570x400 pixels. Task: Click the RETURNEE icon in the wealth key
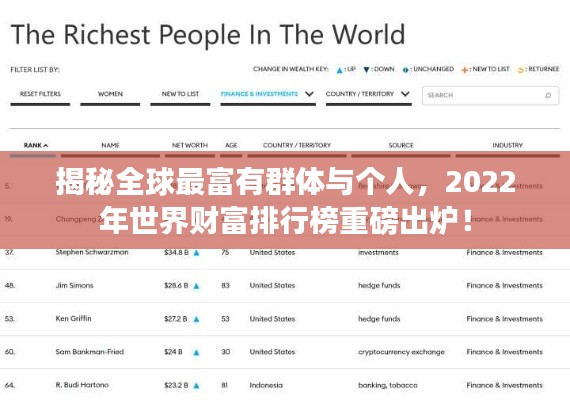[x=521, y=70]
